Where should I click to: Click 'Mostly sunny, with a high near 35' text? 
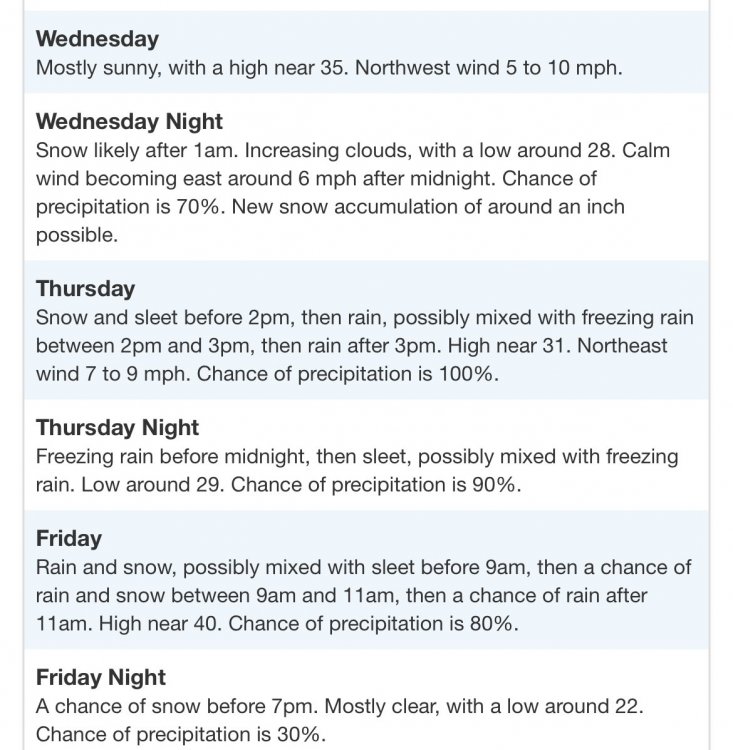tap(192, 68)
